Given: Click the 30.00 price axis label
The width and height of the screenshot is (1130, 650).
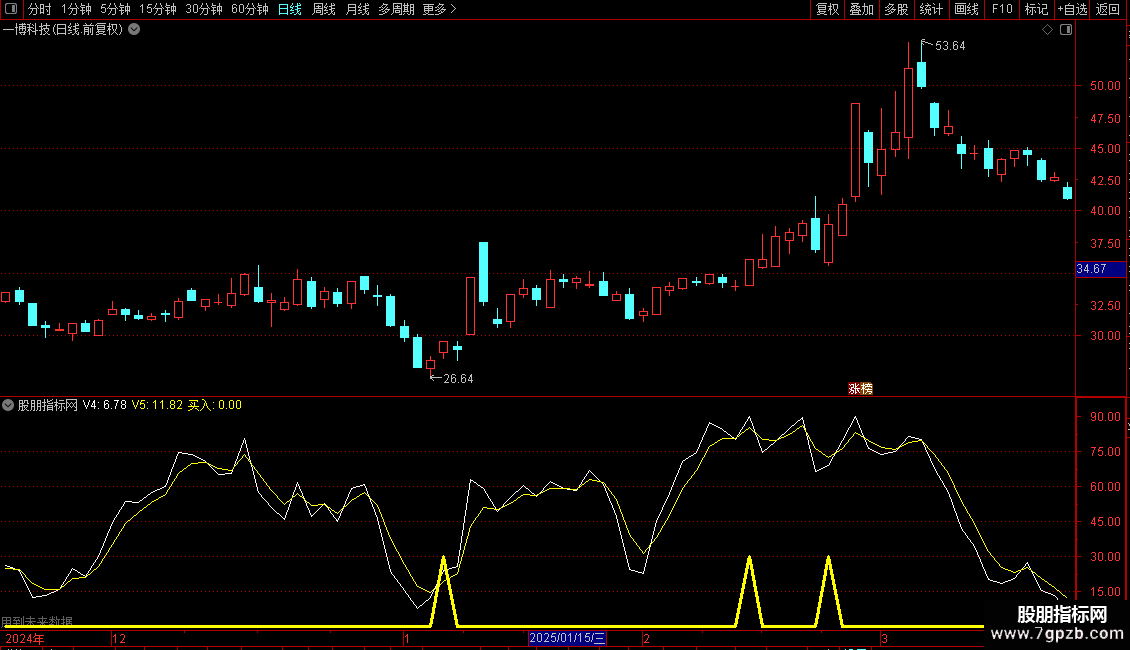Looking at the screenshot, I should tap(1105, 336).
